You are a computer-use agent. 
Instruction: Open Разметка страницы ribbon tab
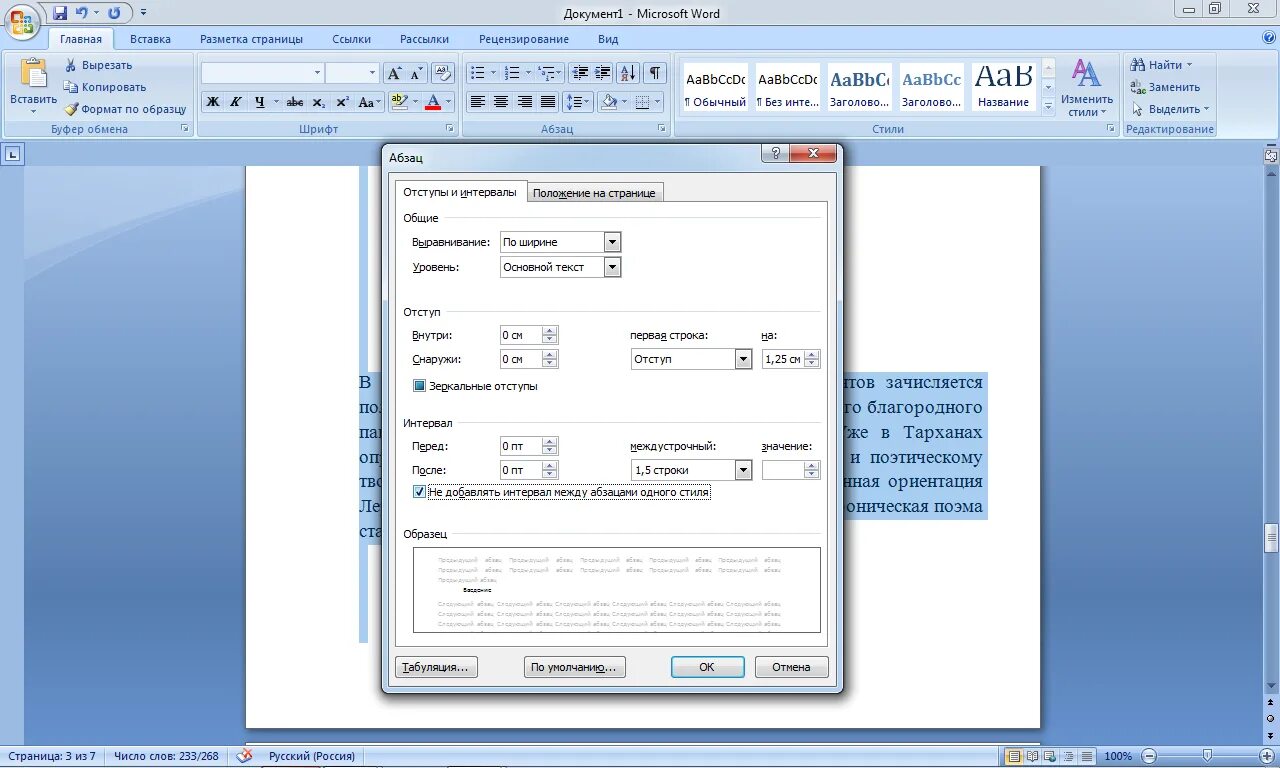tap(251, 39)
